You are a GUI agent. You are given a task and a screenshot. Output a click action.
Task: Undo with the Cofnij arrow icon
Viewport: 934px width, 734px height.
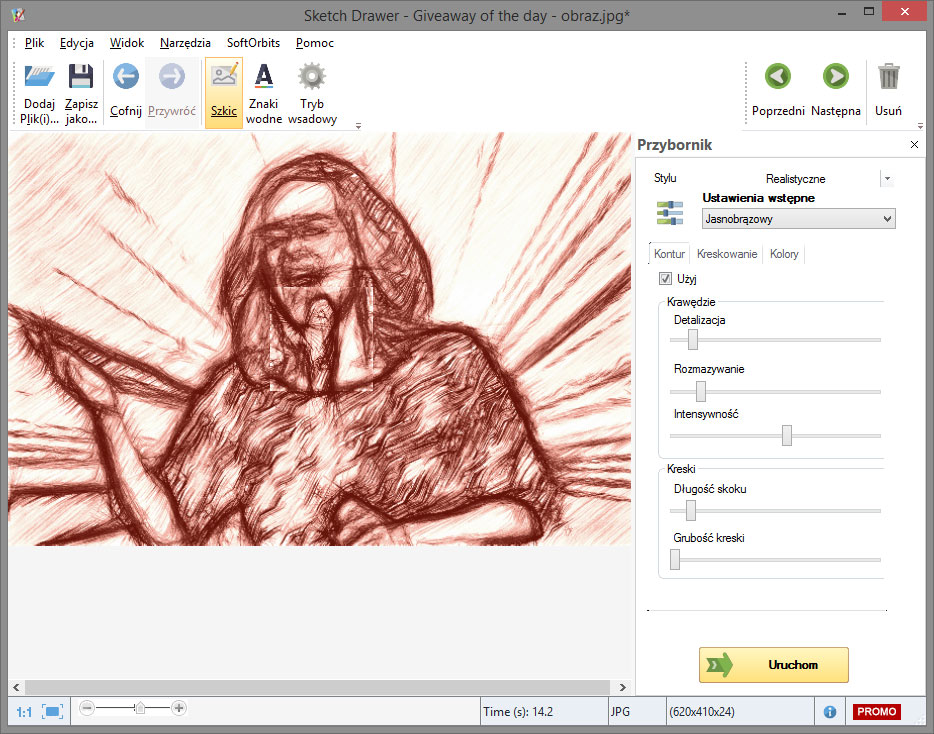pos(126,78)
